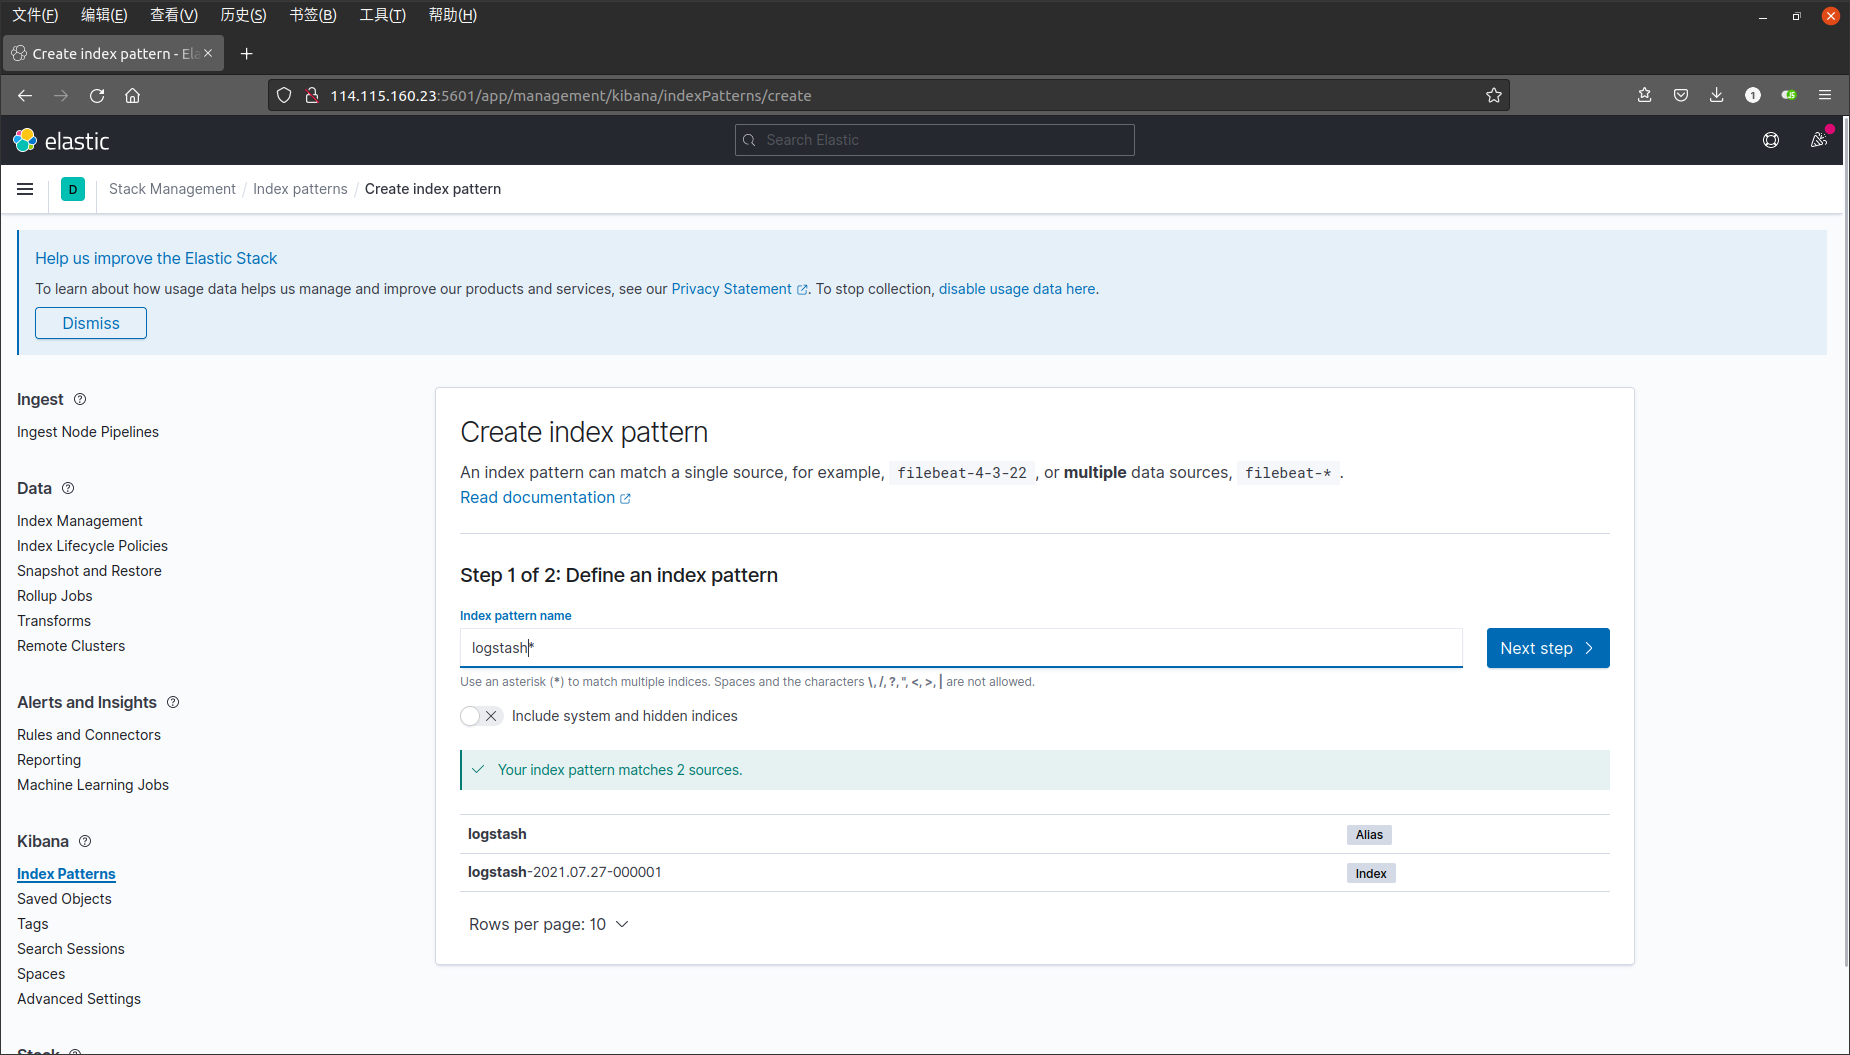Image resolution: width=1850 pixels, height=1055 pixels.
Task: Select the logstash-2021.07.27-000001 index row
Action: tap(1035, 873)
